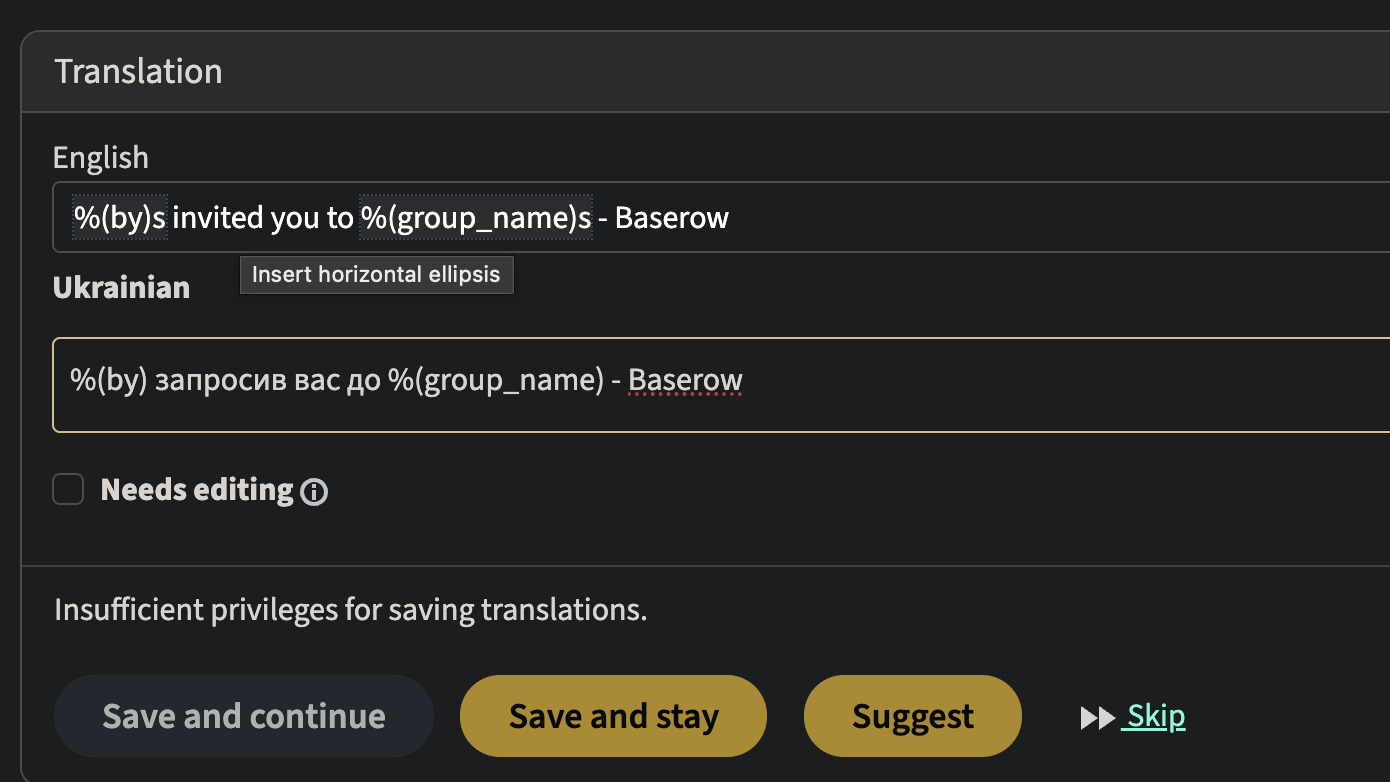This screenshot has width=1390, height=782.
Task: Click the Ukrainian language label
Action: click(x=121, y=288)
